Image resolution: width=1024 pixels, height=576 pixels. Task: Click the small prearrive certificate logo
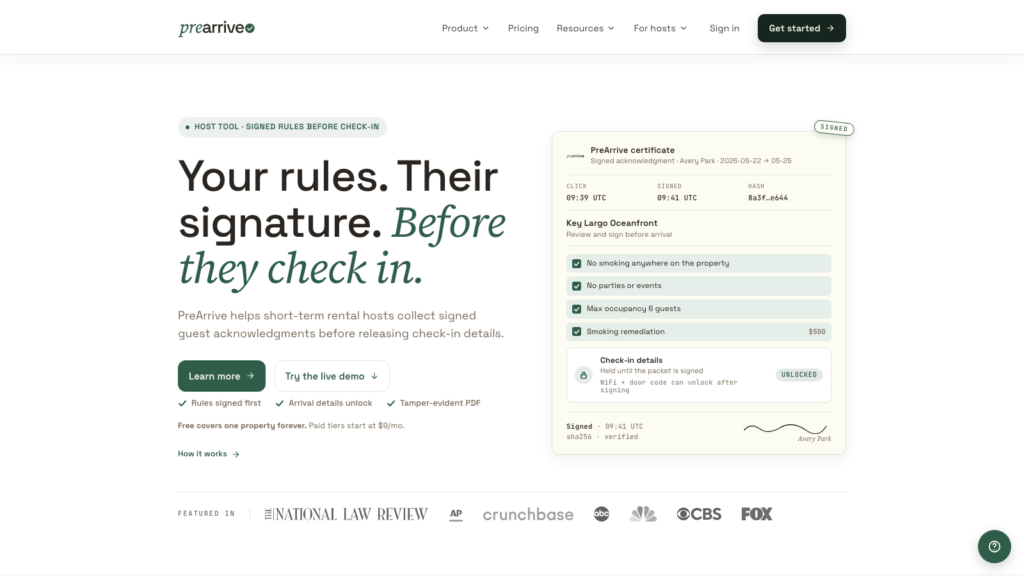(575, 155)
